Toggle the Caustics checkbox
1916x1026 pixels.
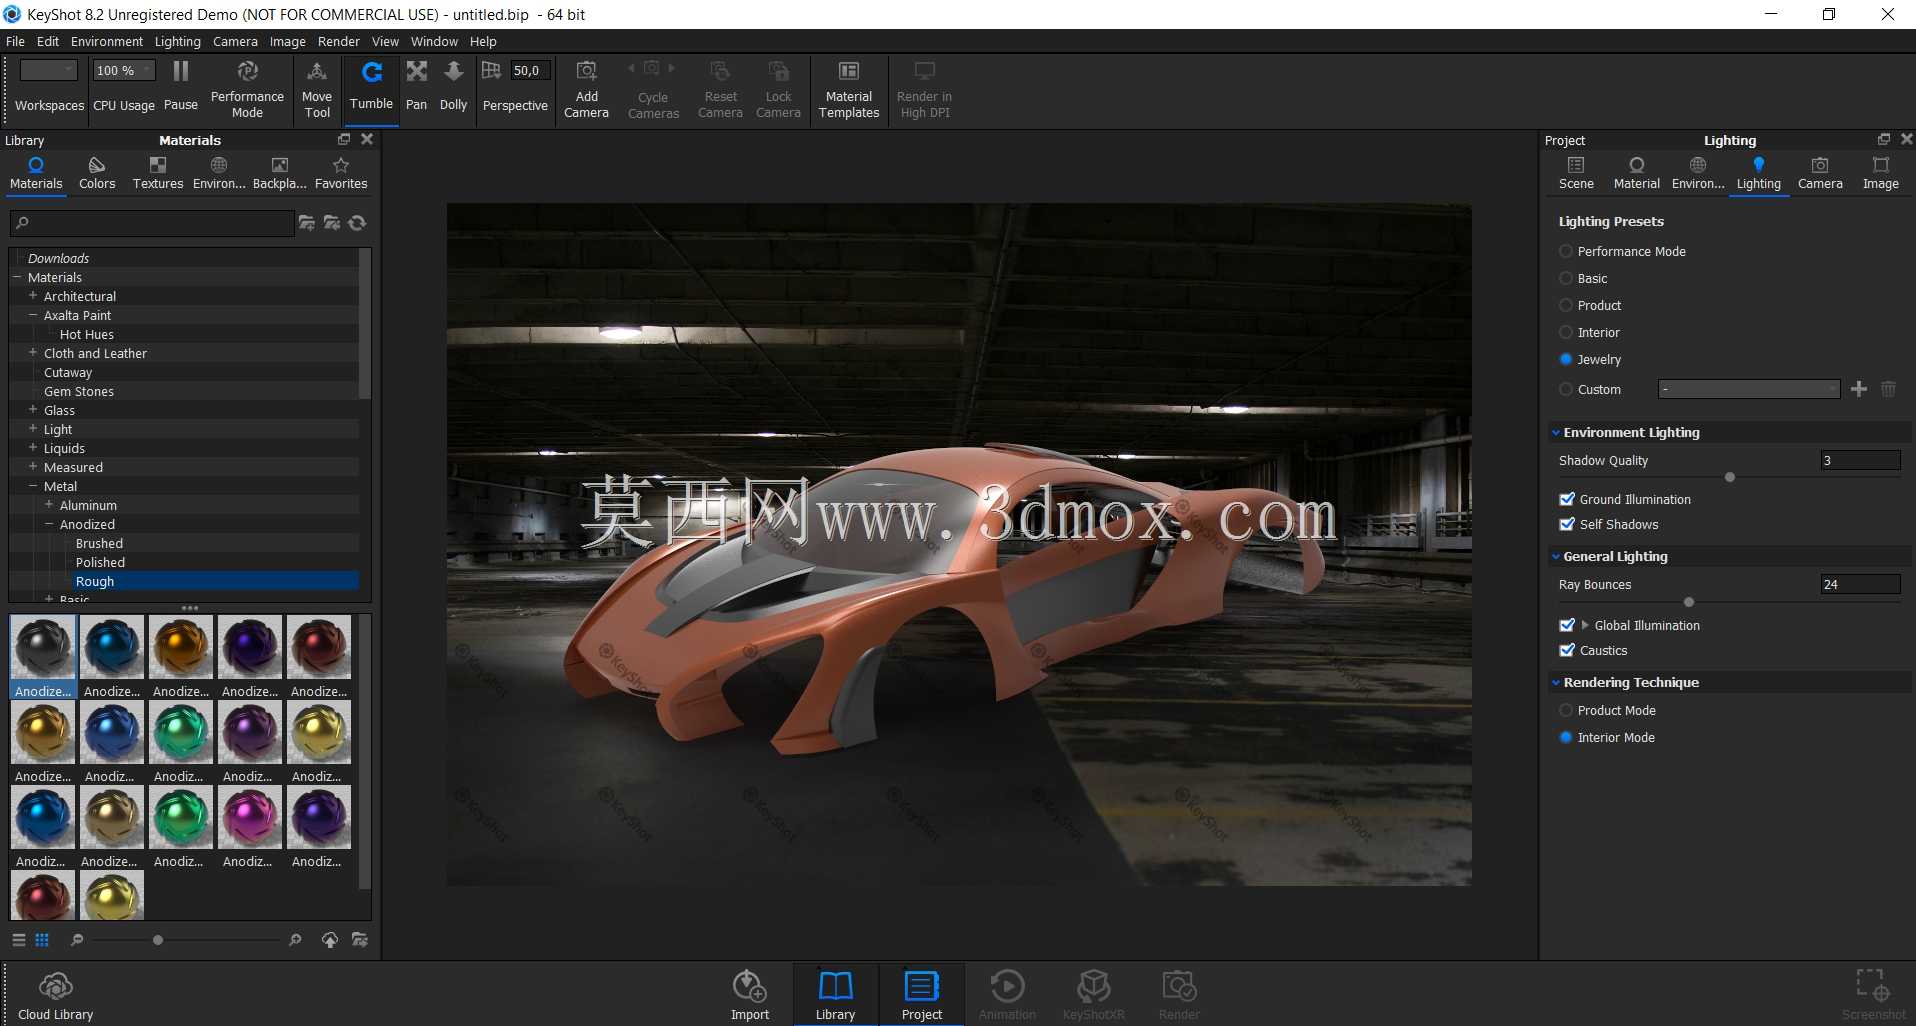1567,651
